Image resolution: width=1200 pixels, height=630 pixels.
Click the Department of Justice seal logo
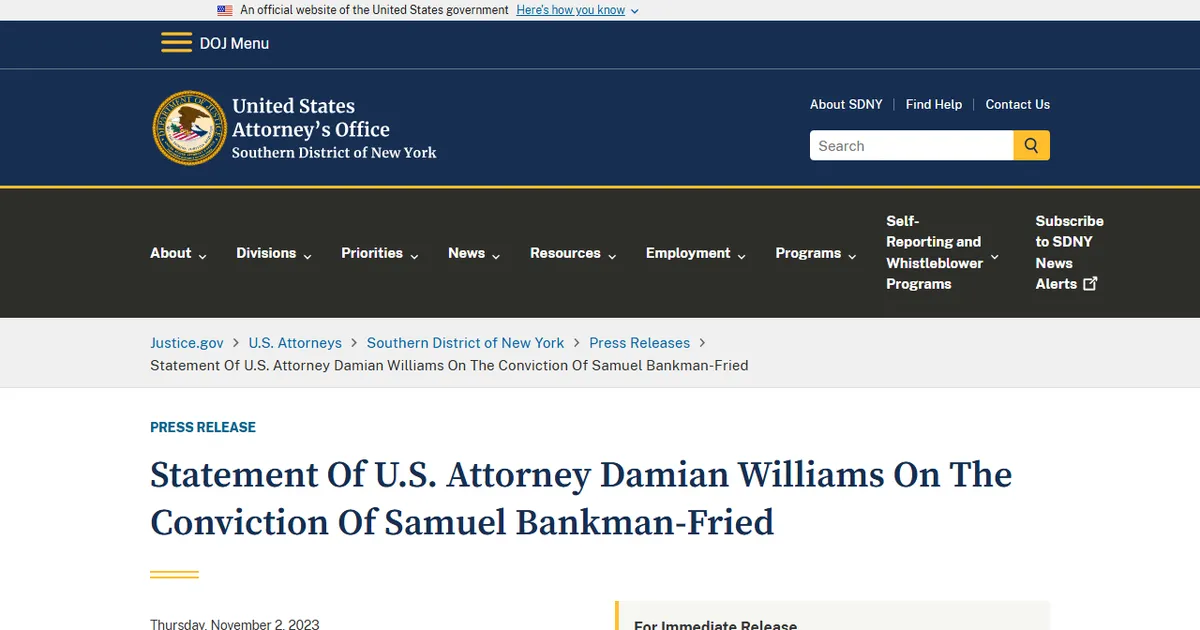pyautogui.click(x=189, y=128)
